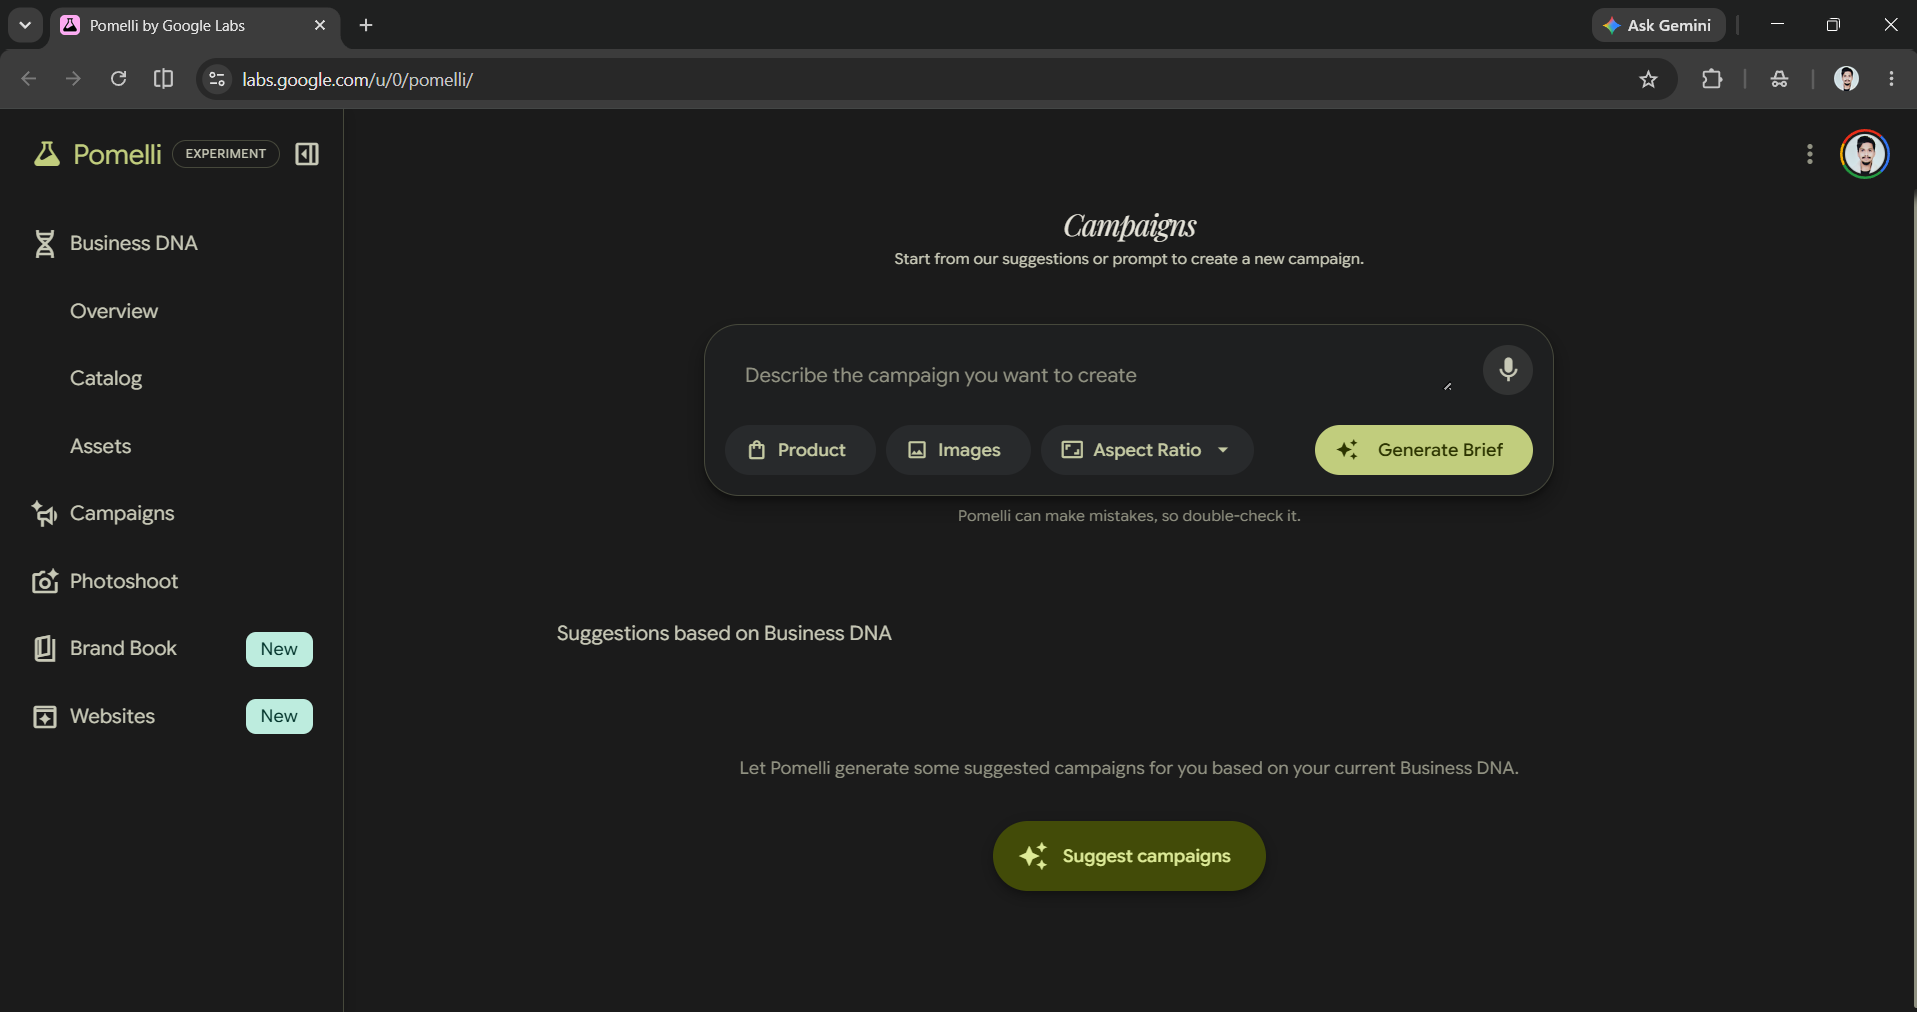This screenshot has width=1917, height=1012.
Task: Close the Pomelli by Google Labs tab
Action: pos(320,25)
